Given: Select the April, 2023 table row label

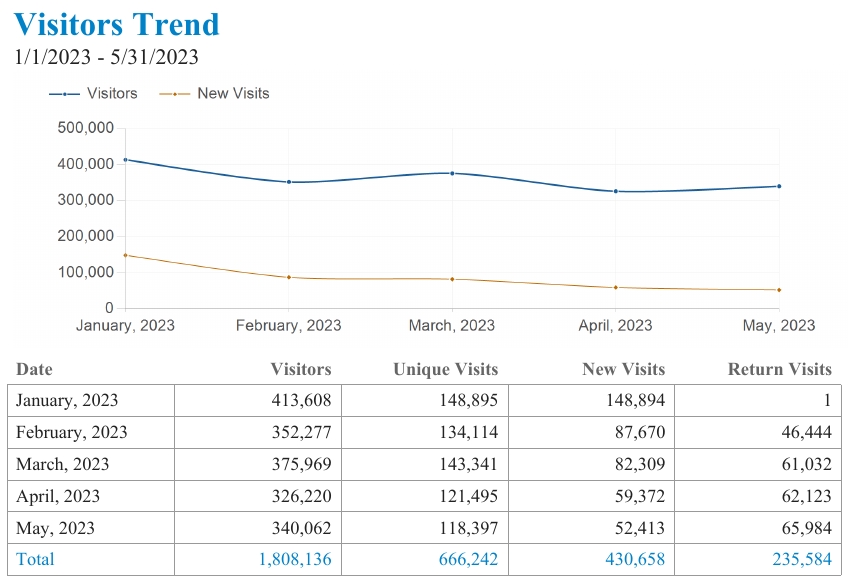Looking at the screenshot, I should click(x=58, y=497).
